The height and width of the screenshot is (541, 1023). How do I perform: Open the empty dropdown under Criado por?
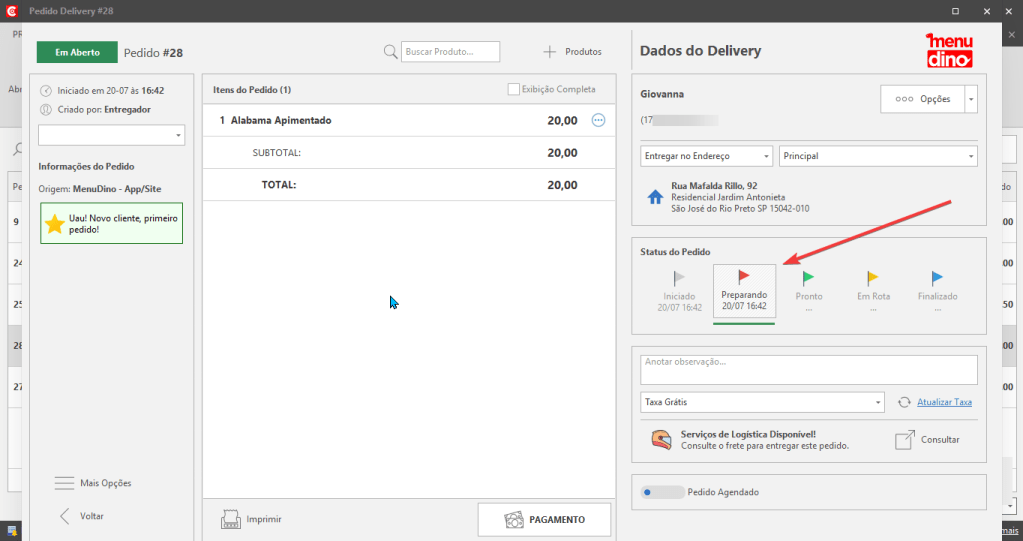pyautogui.click(x=112, y=135)
